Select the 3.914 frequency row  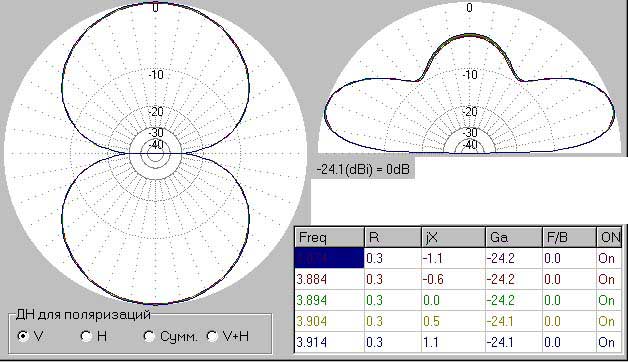(458, 342)
